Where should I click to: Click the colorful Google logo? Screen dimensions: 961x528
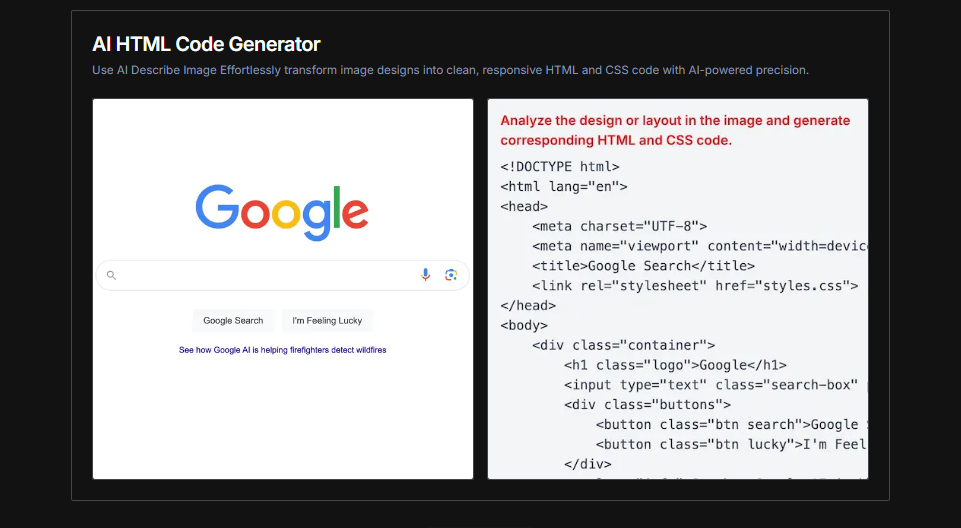coord(282,213)
